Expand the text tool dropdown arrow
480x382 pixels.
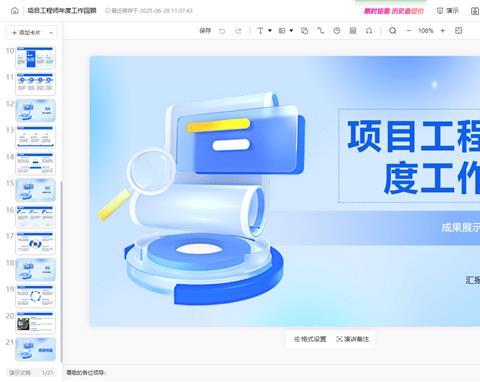270,31
